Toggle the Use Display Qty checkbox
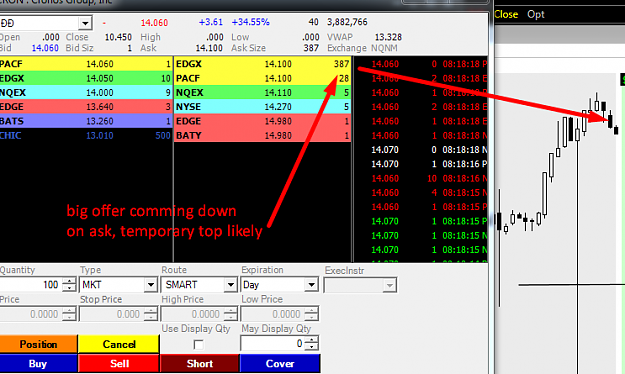 pos(198,344)
